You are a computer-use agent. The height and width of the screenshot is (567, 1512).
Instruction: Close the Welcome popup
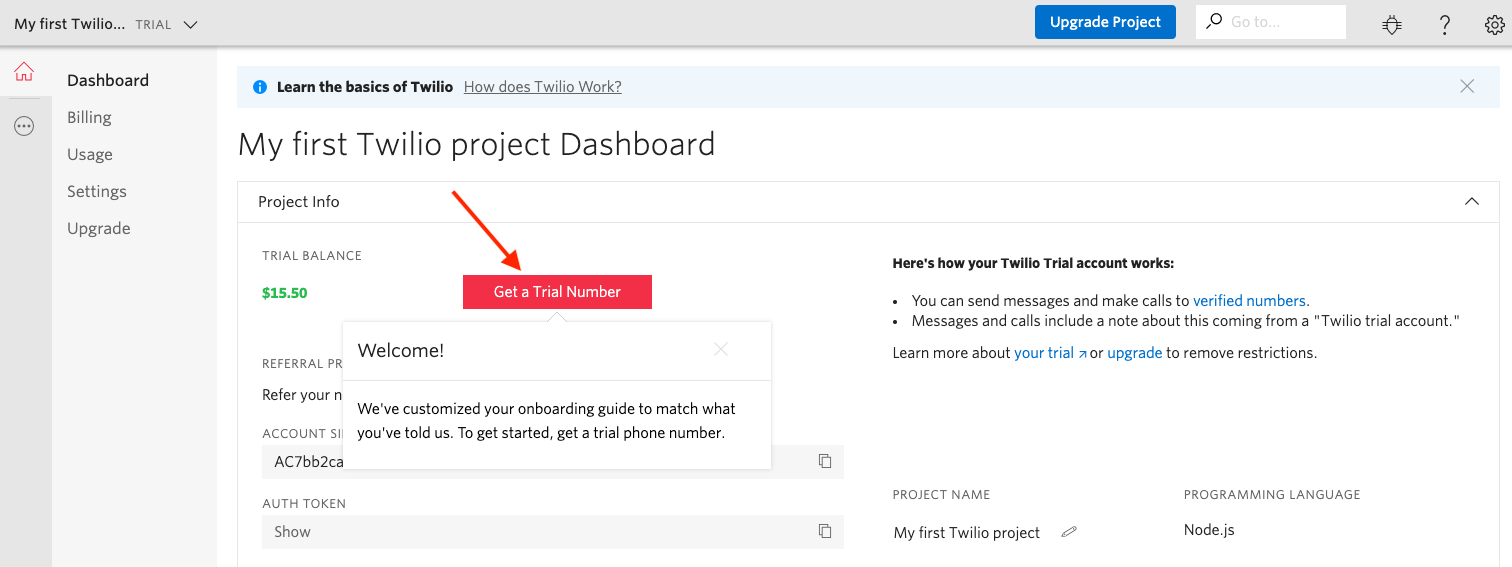(x=721, y=349)
